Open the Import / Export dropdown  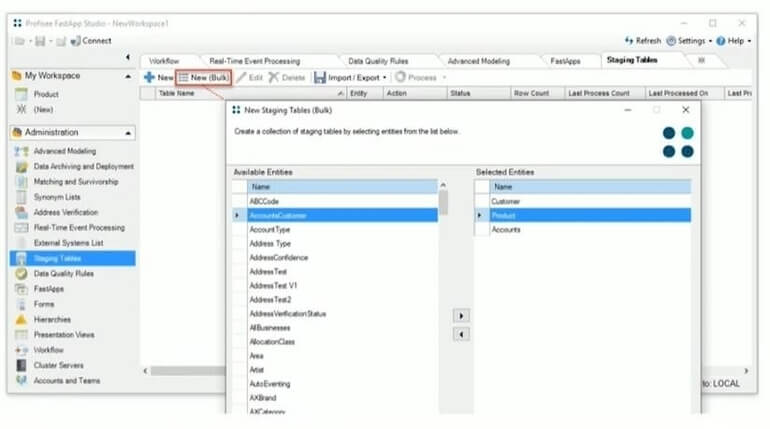pos(350,77)
